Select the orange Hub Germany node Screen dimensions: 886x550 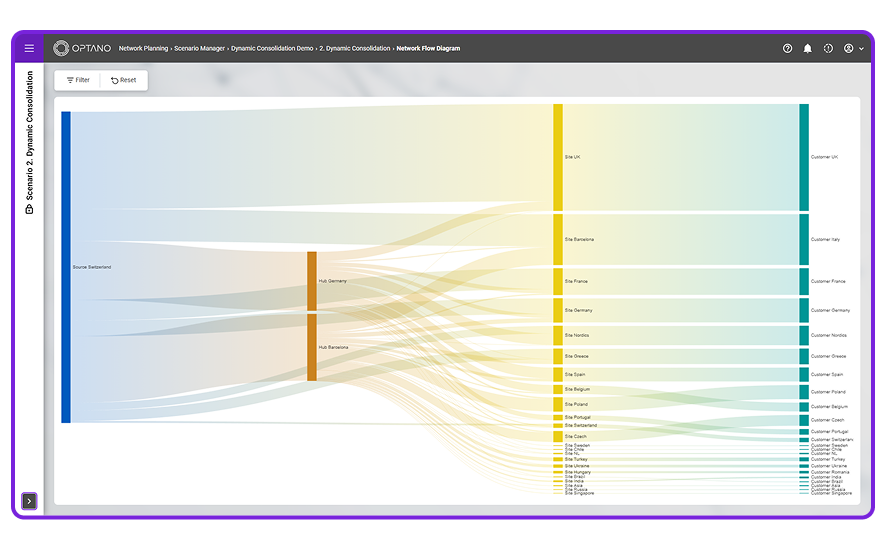(x=312, y=281)
